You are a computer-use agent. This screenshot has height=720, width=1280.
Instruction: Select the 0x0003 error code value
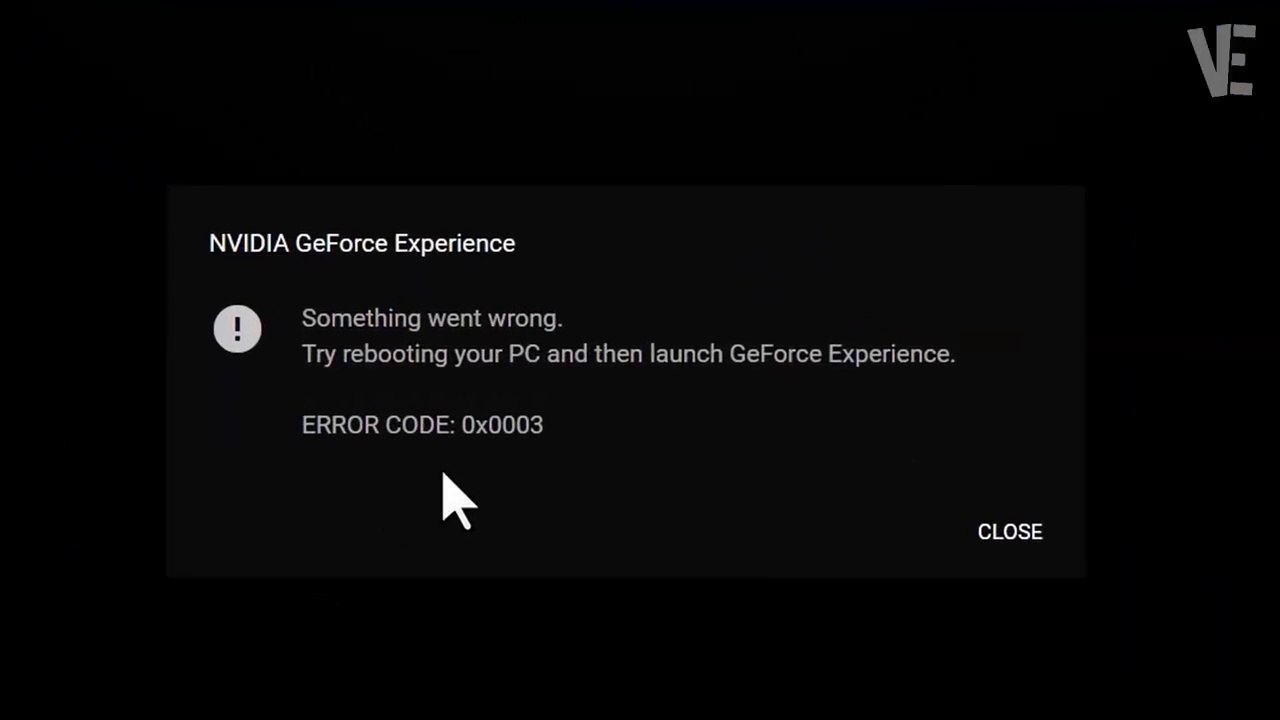pyautogui.click(x=502, y=425)
